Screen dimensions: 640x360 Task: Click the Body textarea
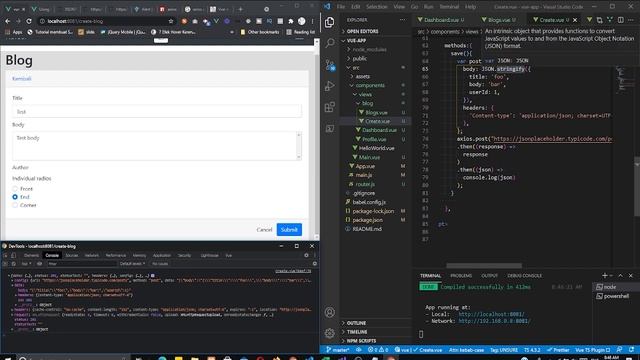pyautogui.click(x=157, y=146)
